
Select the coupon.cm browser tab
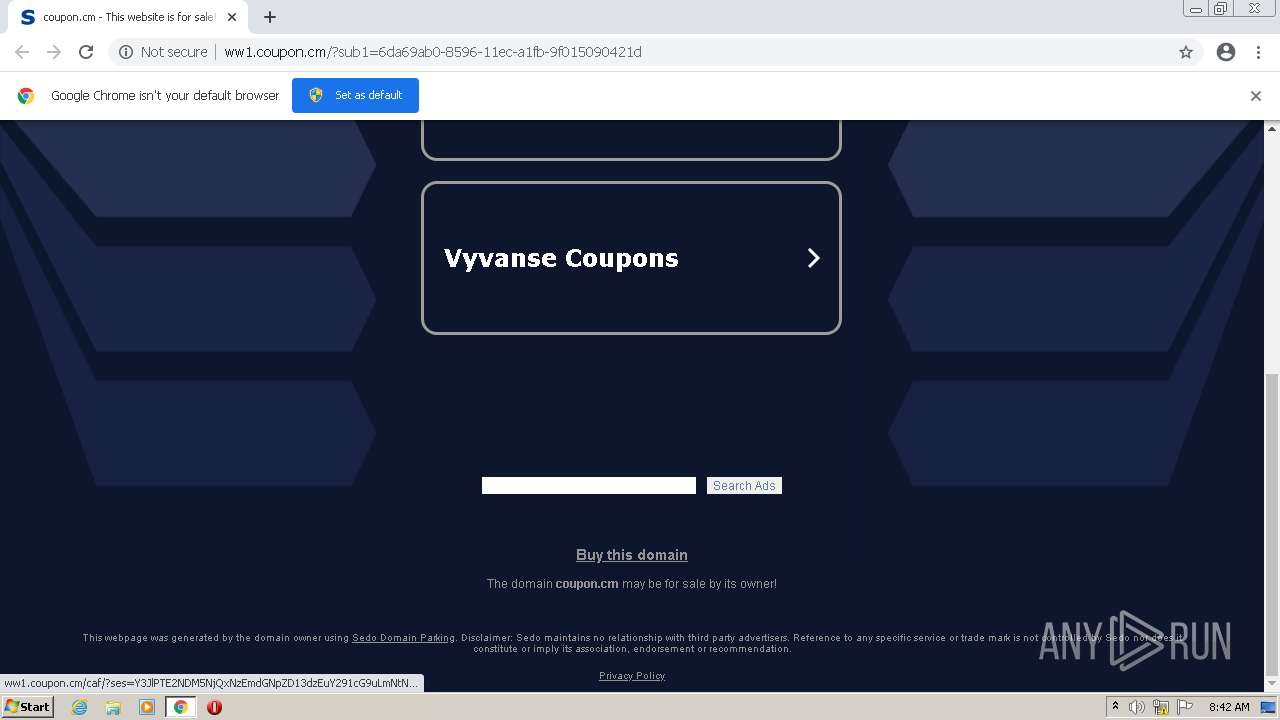point(127,17)
